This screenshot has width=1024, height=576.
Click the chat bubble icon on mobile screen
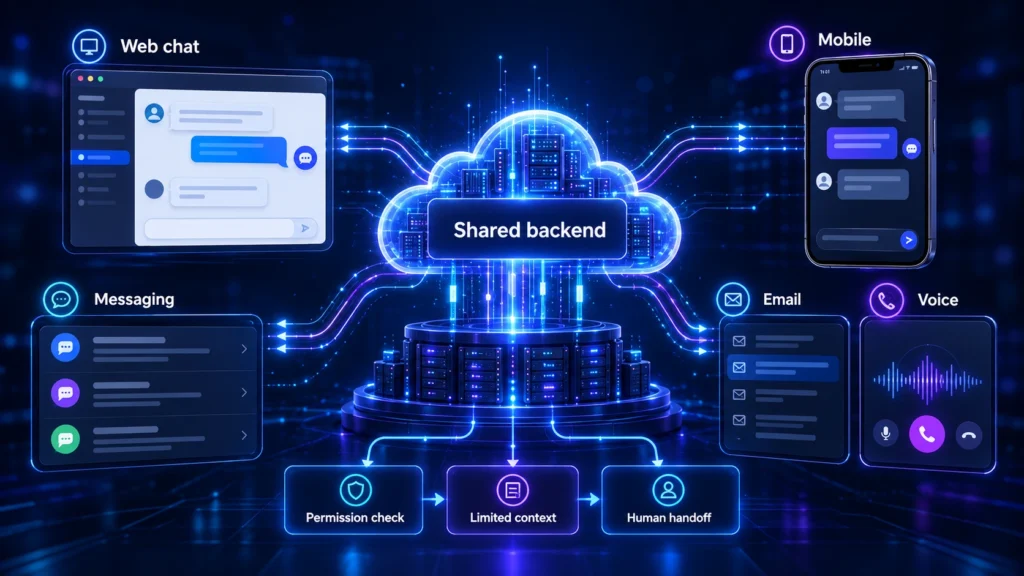tap(912, 149)
